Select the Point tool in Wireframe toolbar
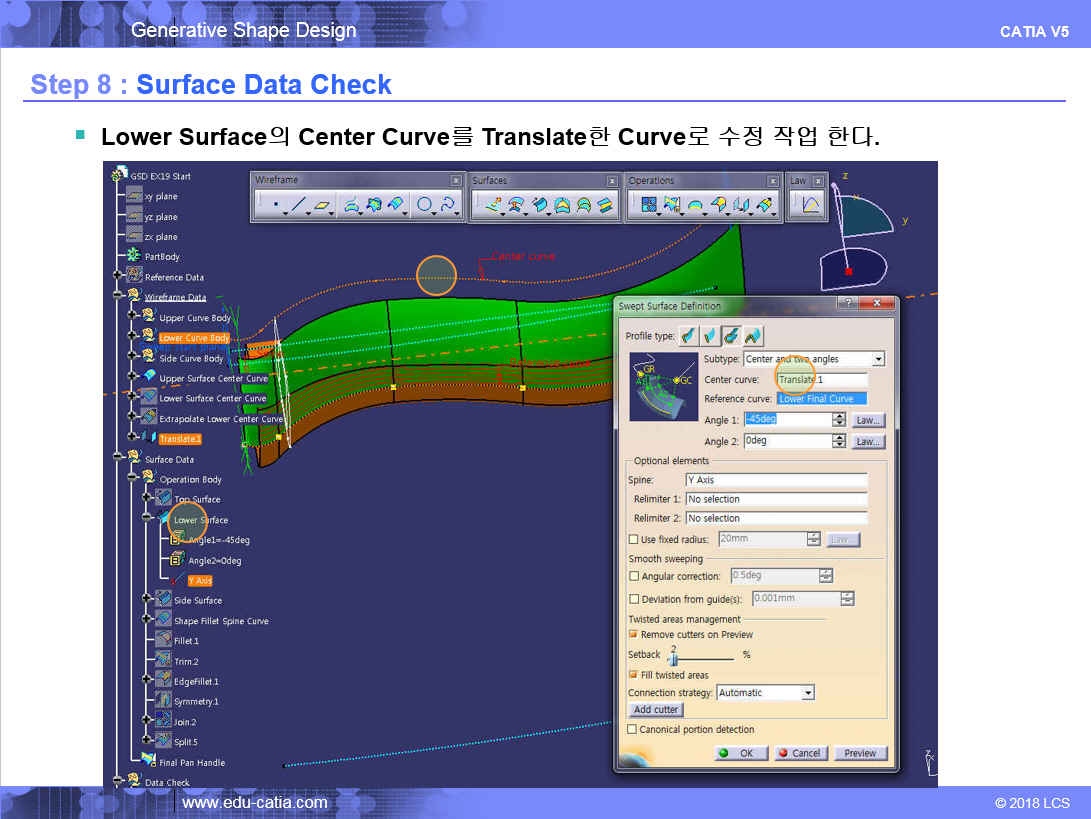The height and width of the screenshot is (819, 1091). (275, 206)
